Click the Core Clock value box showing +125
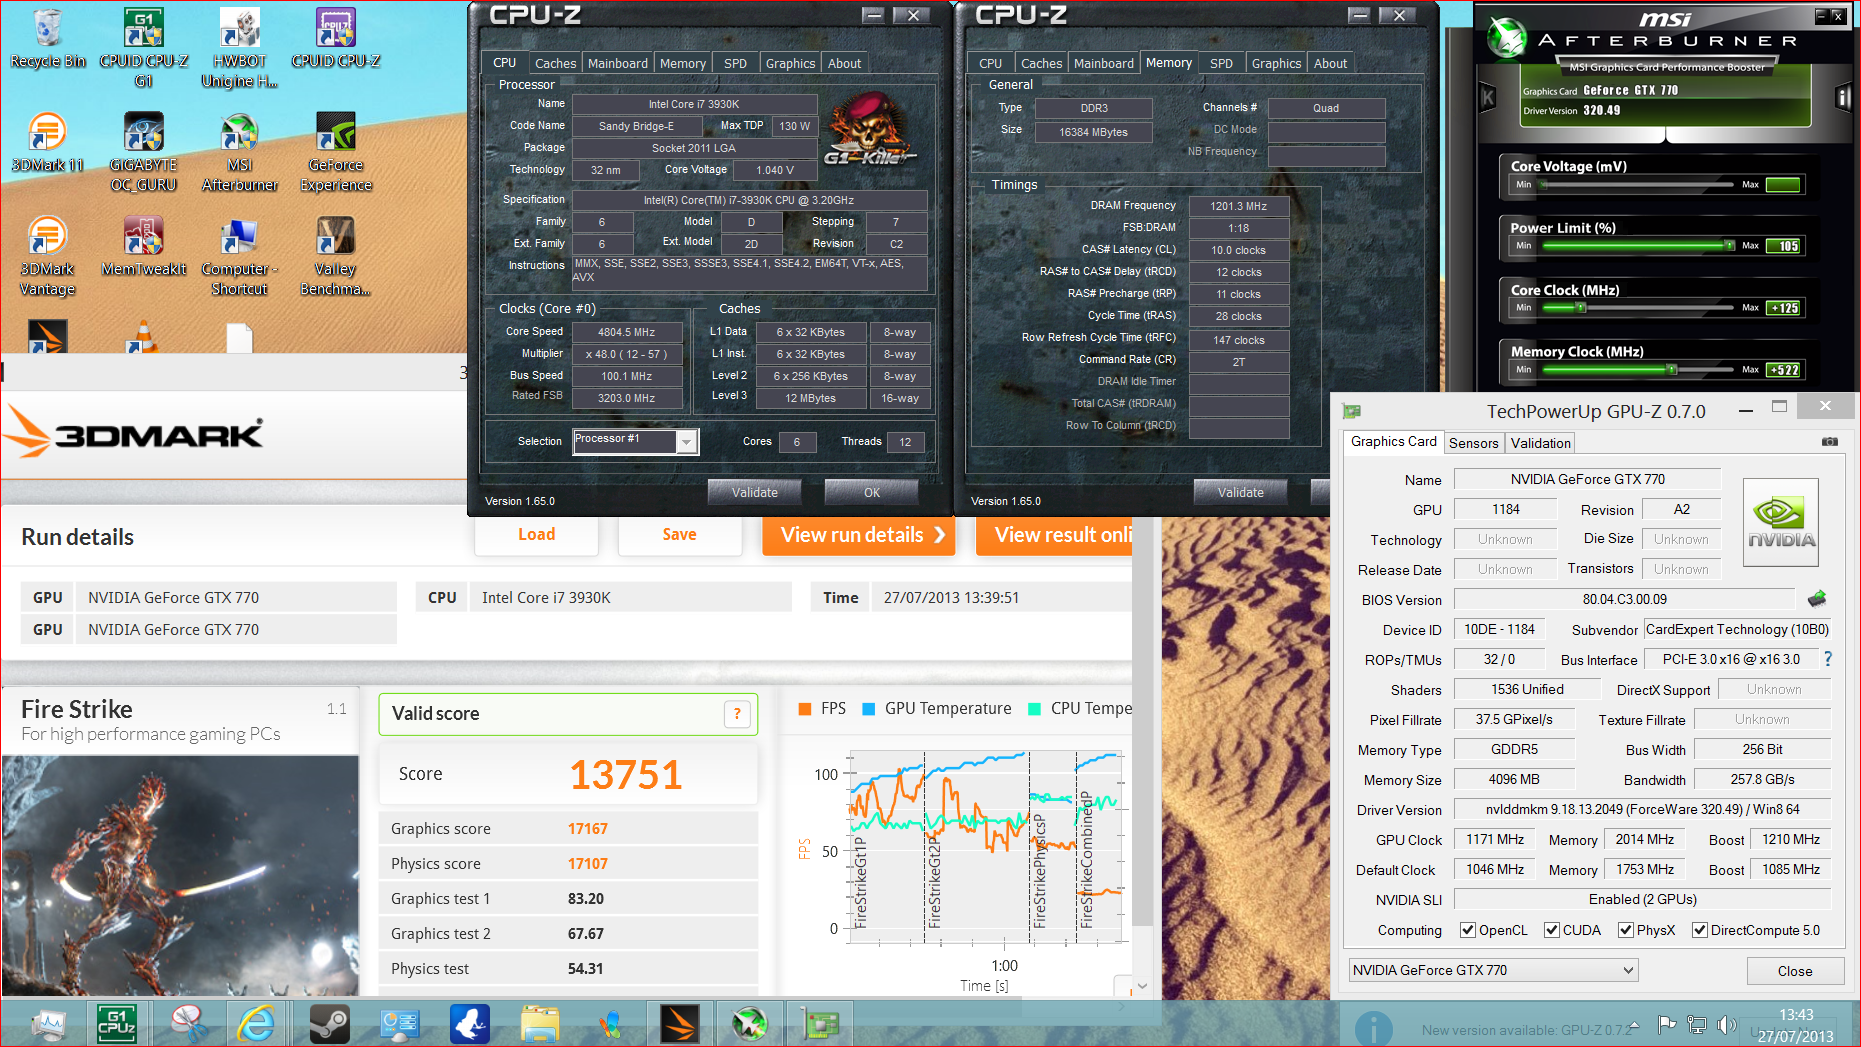The image size is (1861, 1047). point(1783,308)
